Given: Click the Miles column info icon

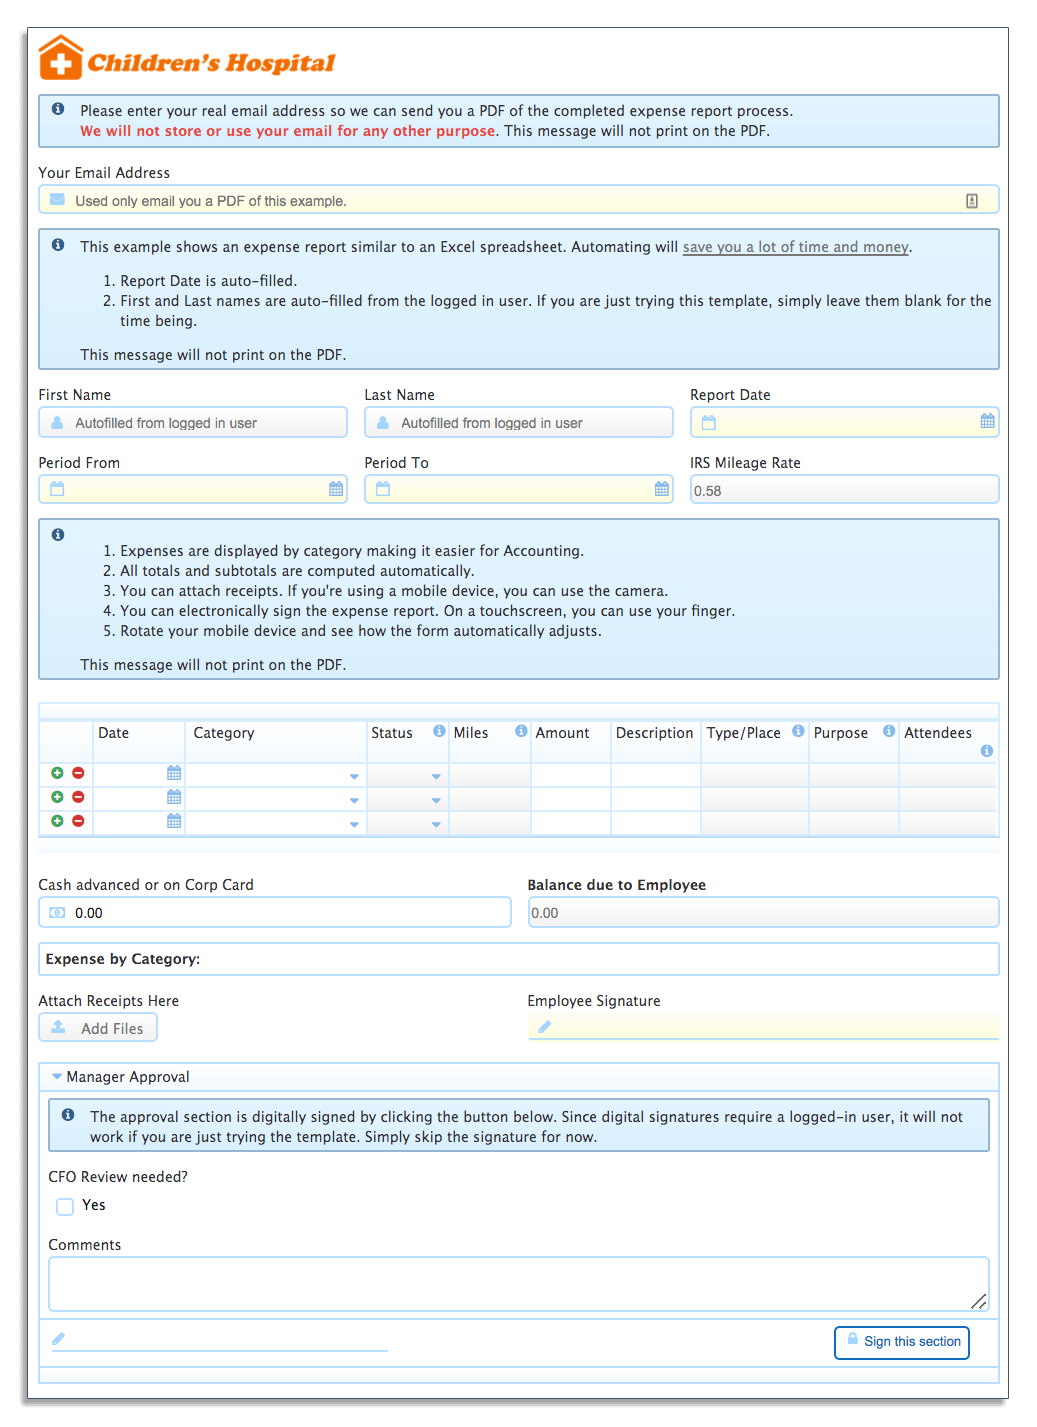Looking at the screenshot, I should (521, 731).
